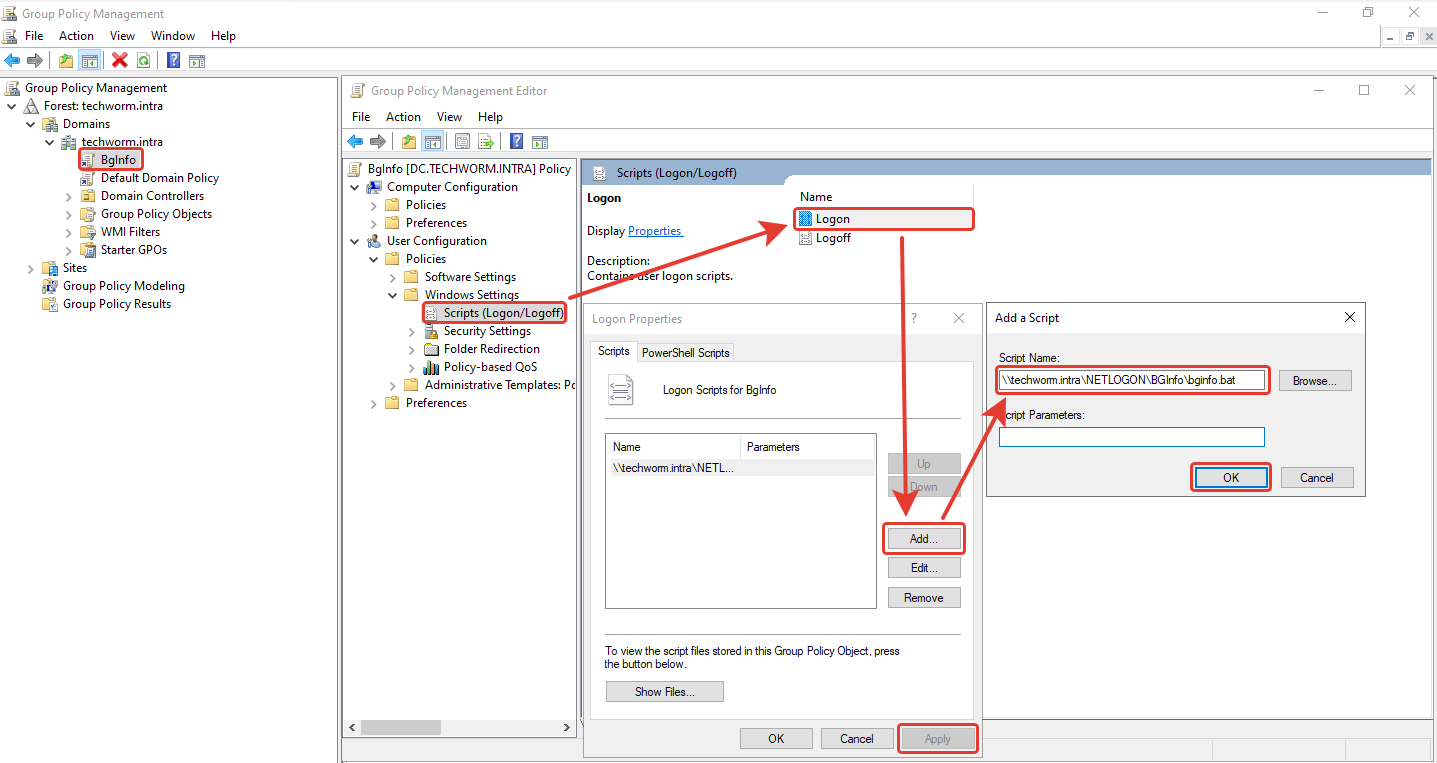Click red Delete icon in Group Policy Management toolbar
Viewport: 1437px width, 763px height.
[x=120, y=60]
